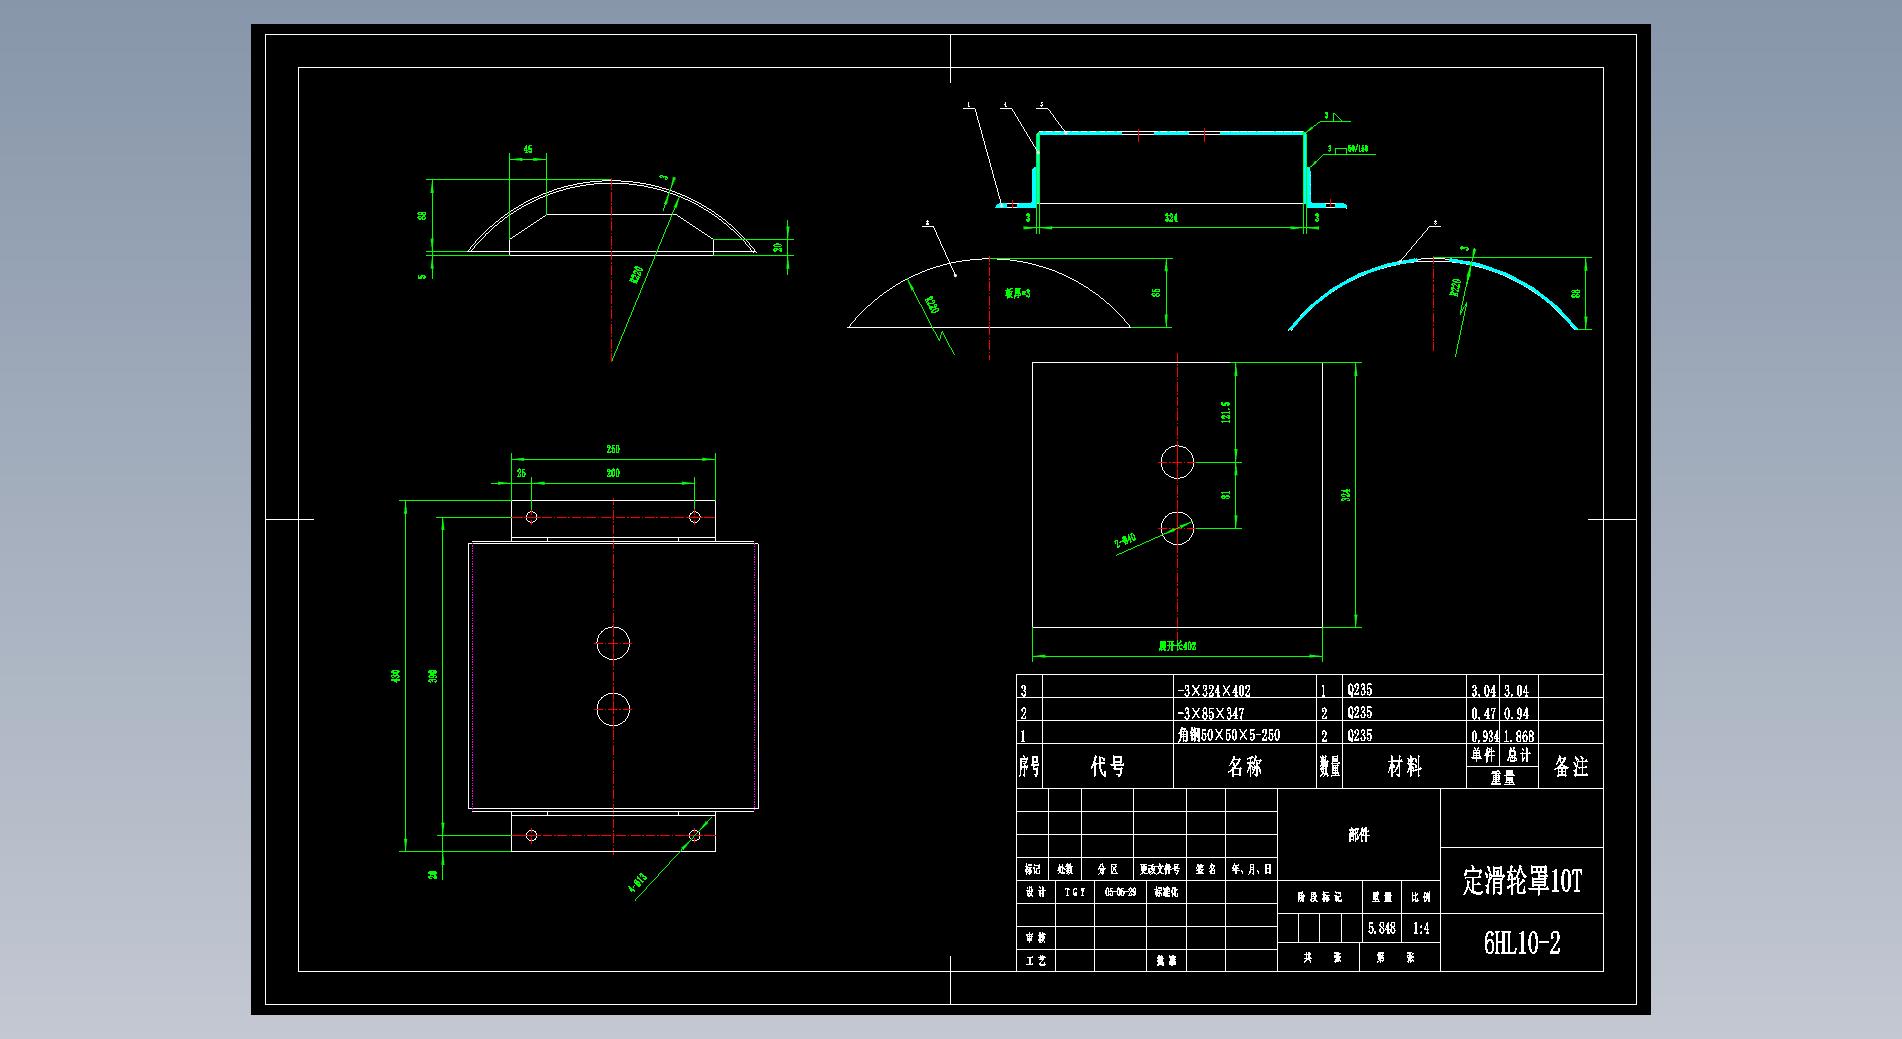
Task: Select part entry 角钢50×50×5-250
Action: coord(1229,735)
